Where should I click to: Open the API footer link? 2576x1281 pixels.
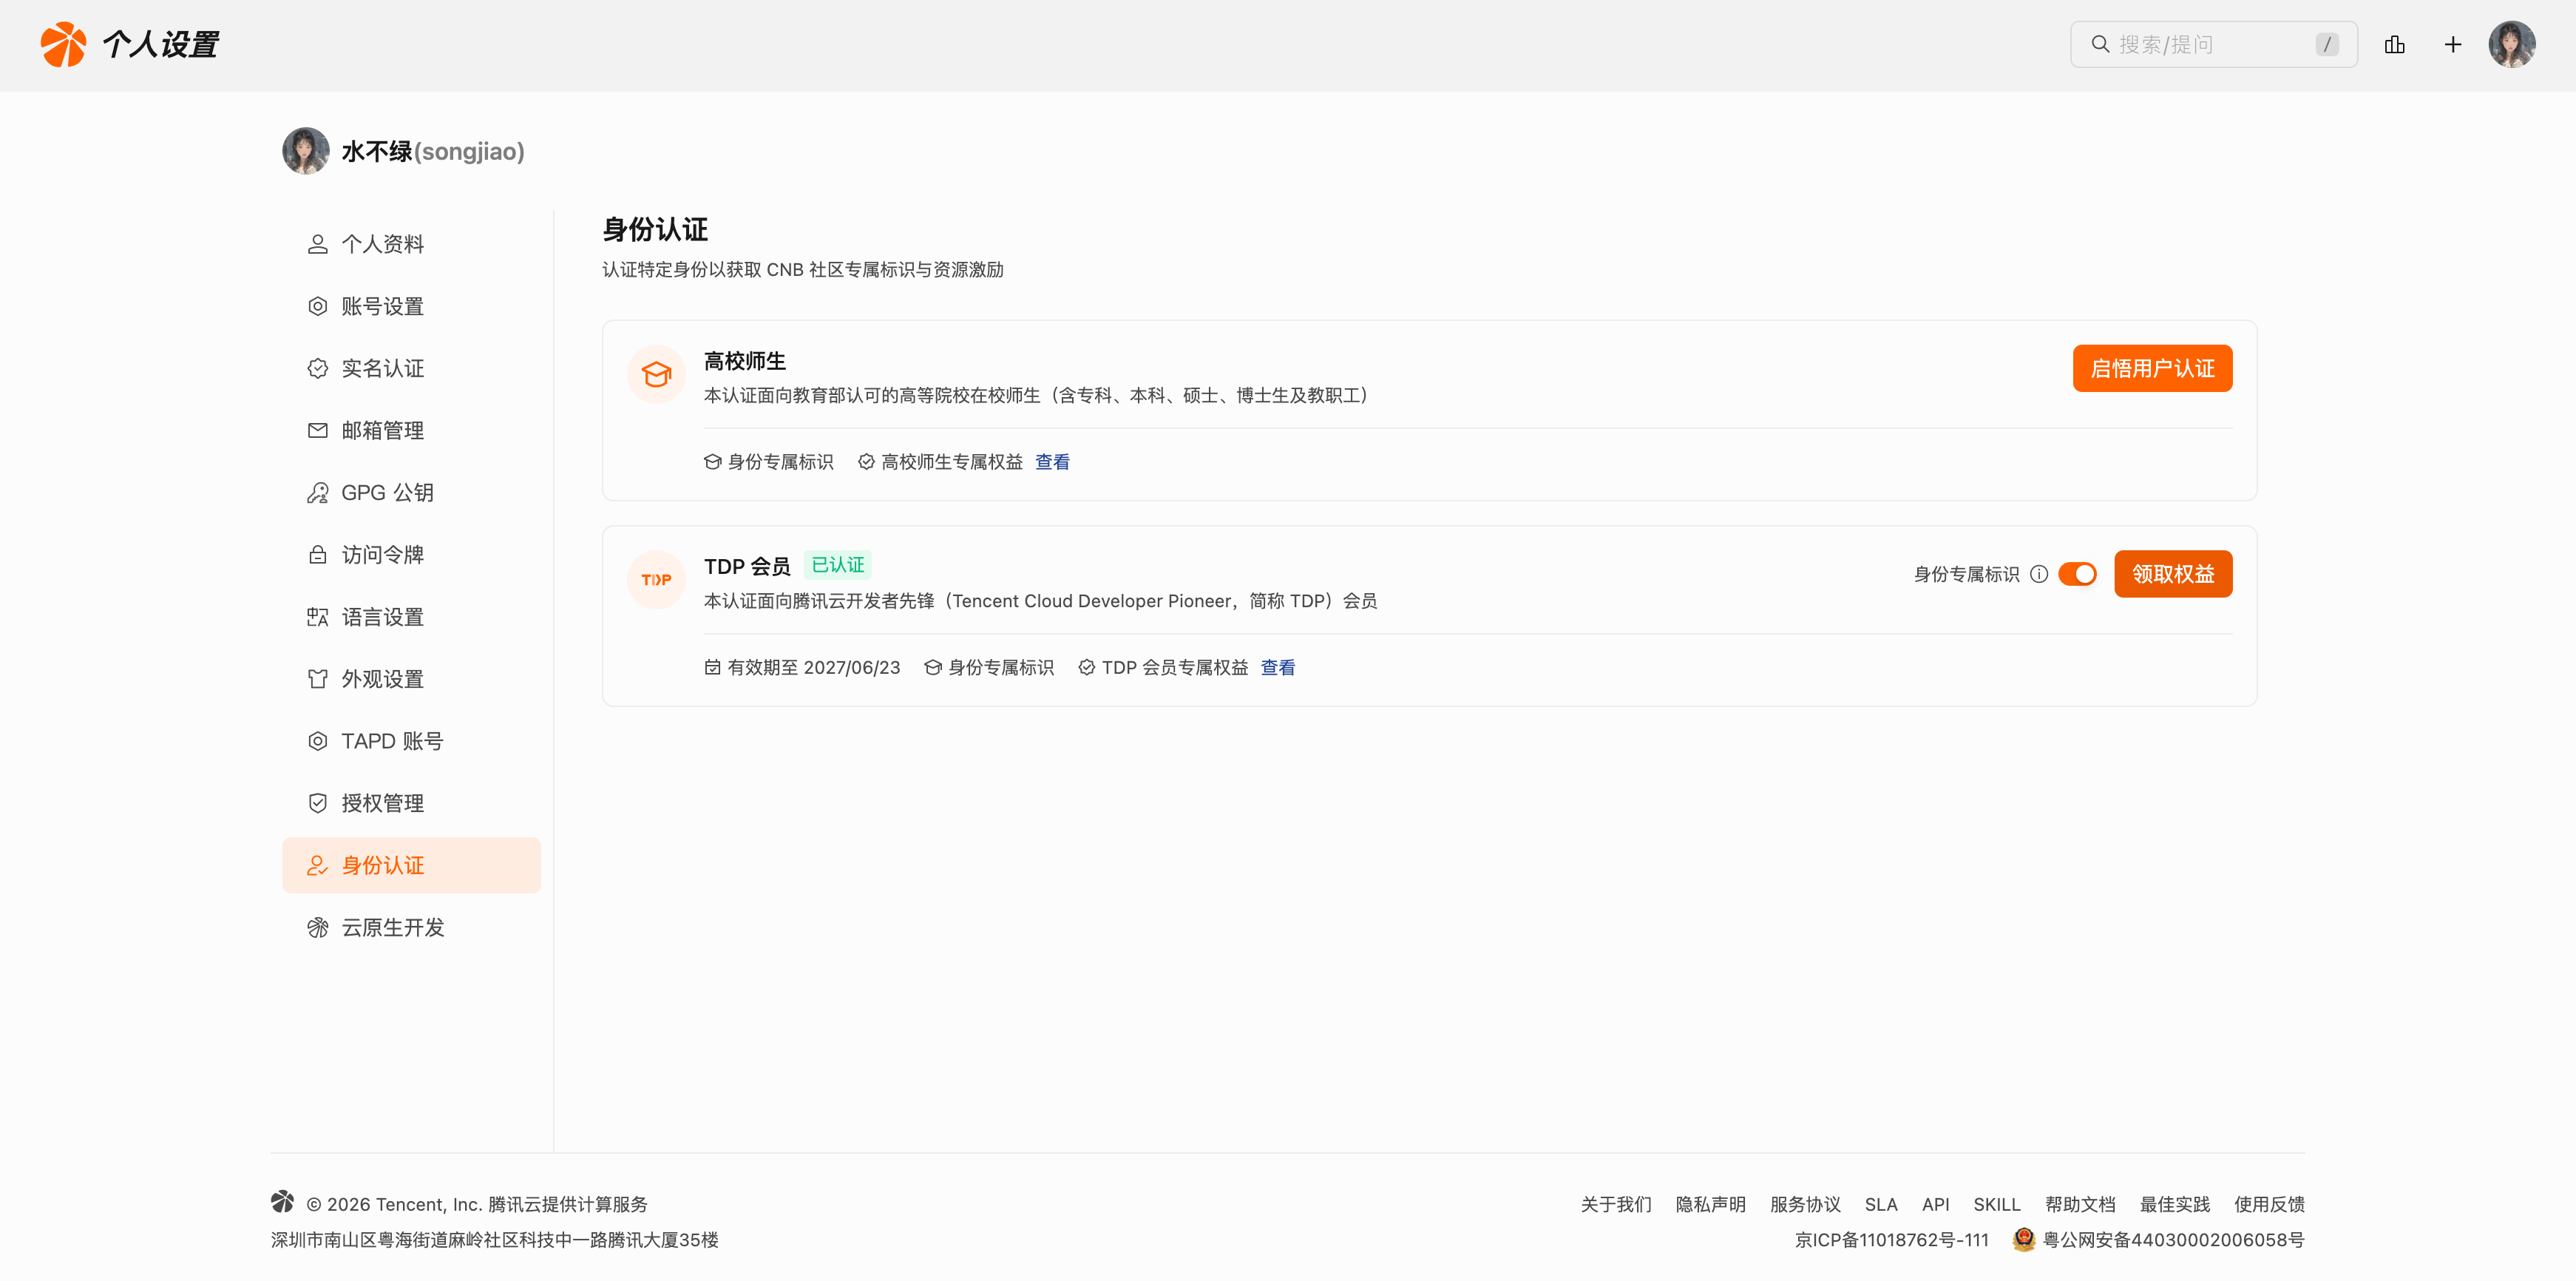pos(1936,1204)
